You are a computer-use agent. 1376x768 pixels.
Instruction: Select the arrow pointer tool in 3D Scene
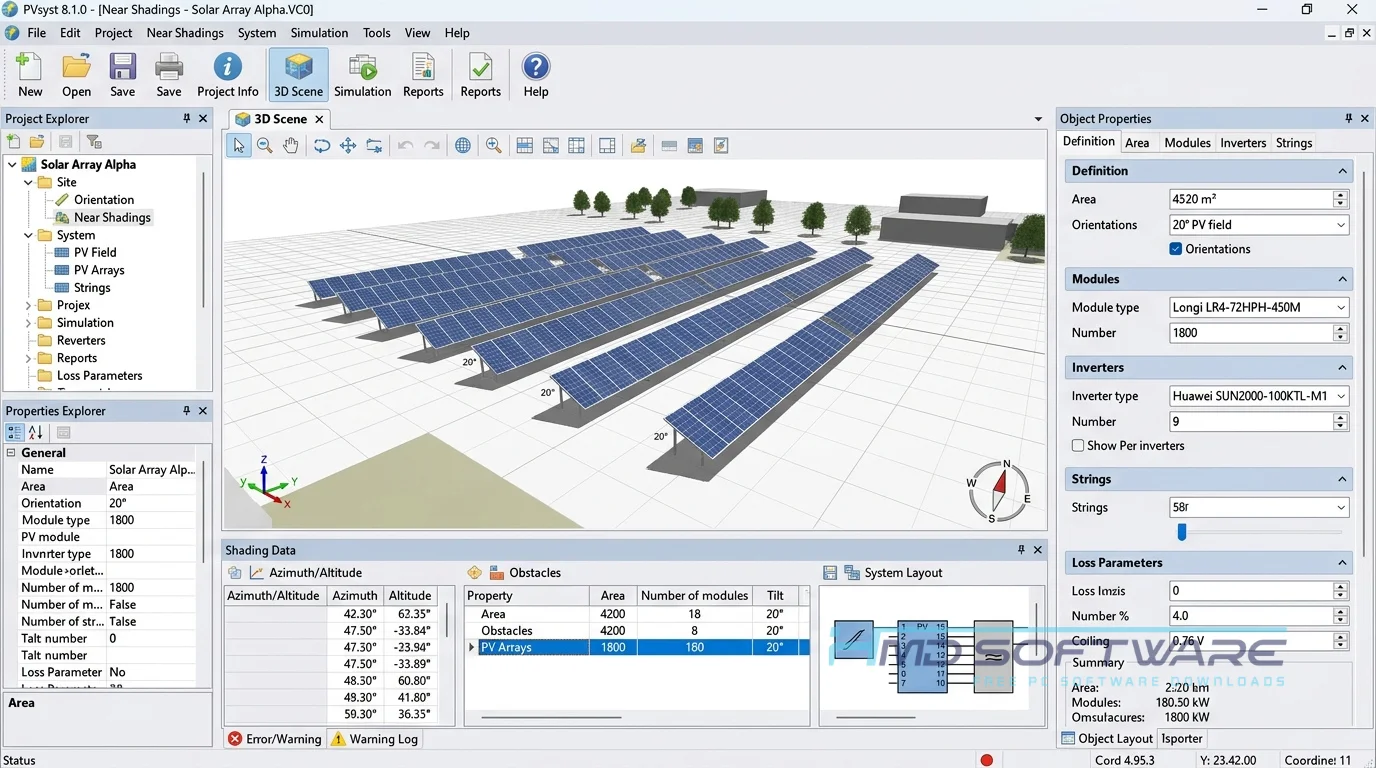point(238,145)
